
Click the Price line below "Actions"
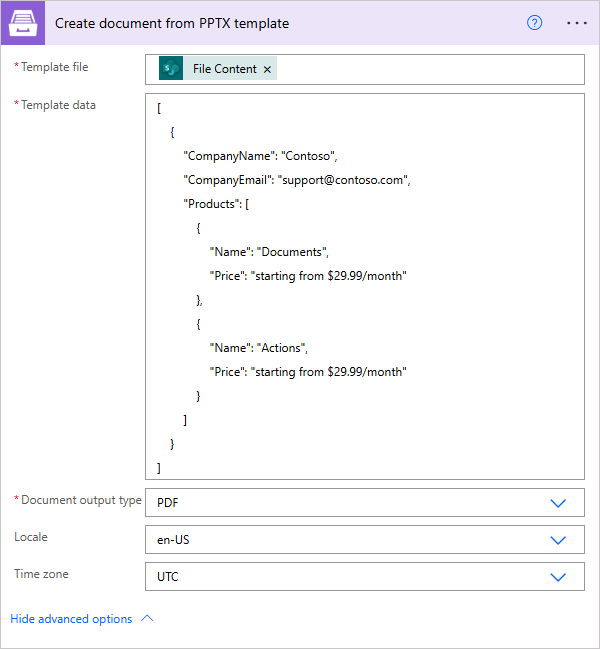(308, 372)
